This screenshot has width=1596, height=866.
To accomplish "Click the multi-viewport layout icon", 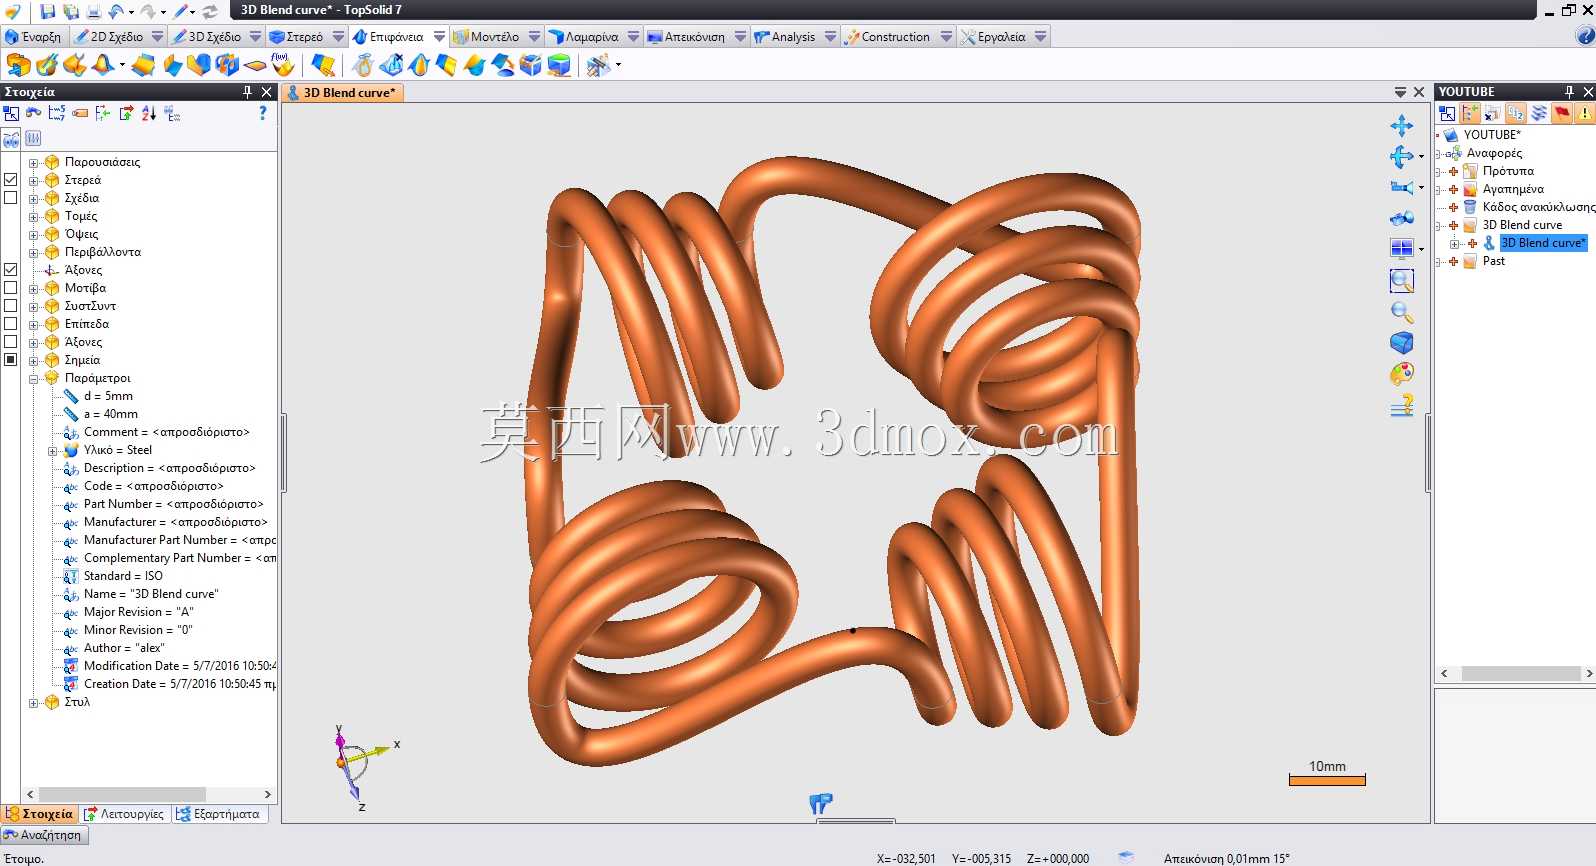I will coord(1401,248).
